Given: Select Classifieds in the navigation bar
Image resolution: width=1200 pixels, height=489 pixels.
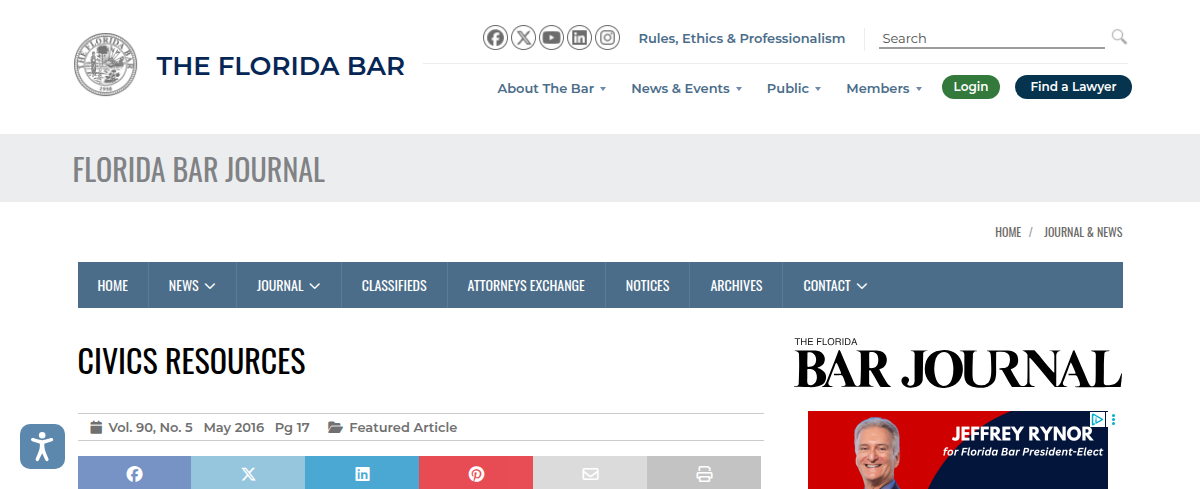Looking at the screenshot, I should pos(394,286).
